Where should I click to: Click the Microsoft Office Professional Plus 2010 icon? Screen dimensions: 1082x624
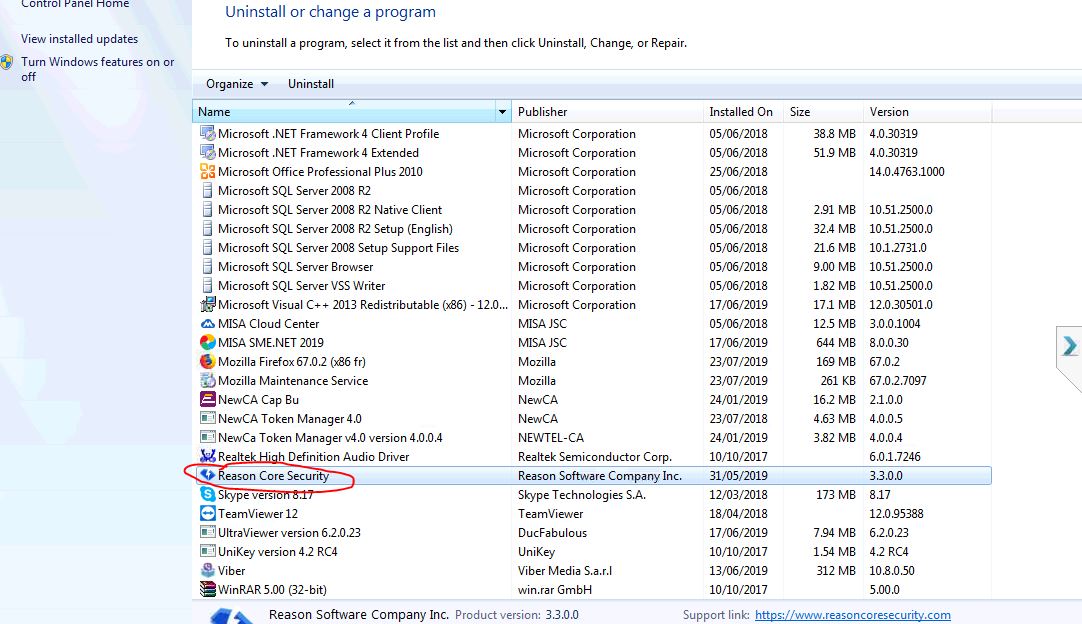207,171
